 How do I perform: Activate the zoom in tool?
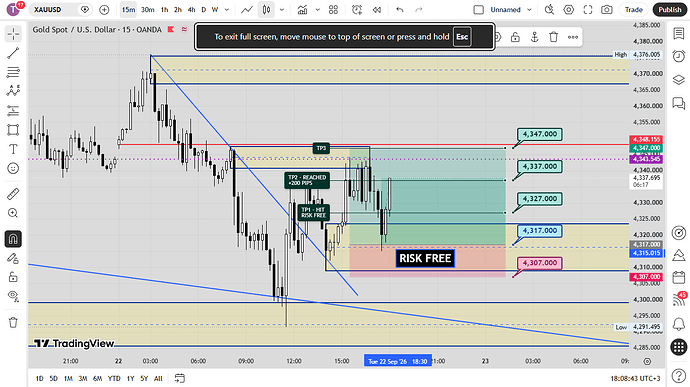click(x=13, y=213)
